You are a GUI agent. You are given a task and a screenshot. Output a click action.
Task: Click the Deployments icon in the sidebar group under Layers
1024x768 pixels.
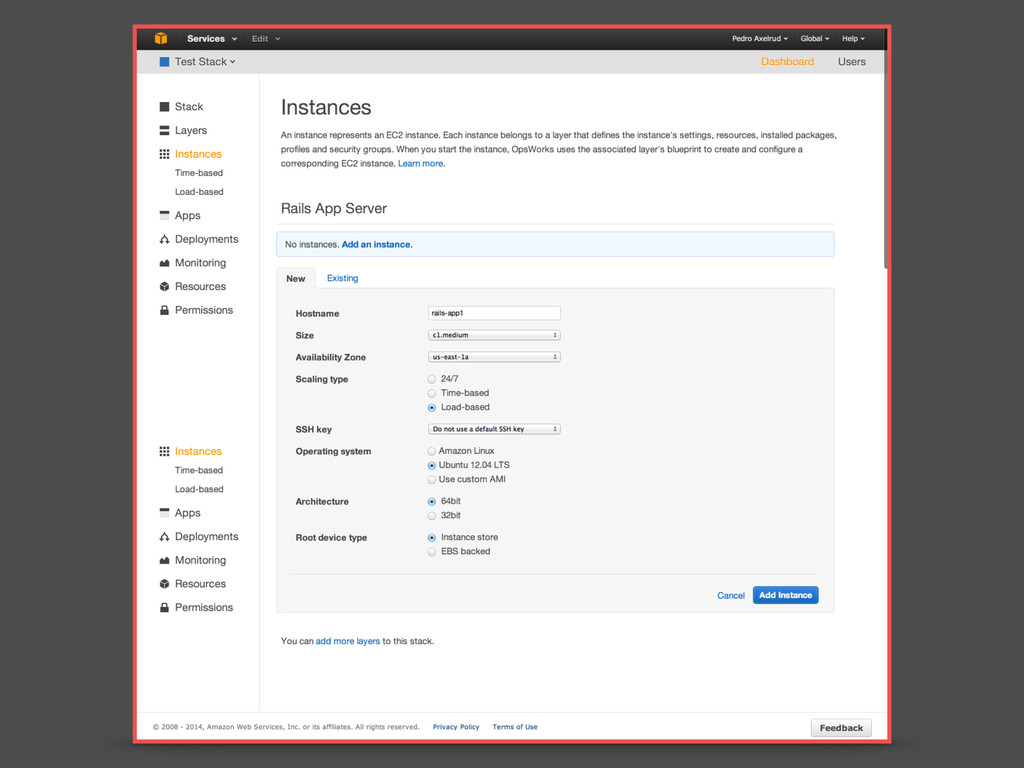click(164, 239)
